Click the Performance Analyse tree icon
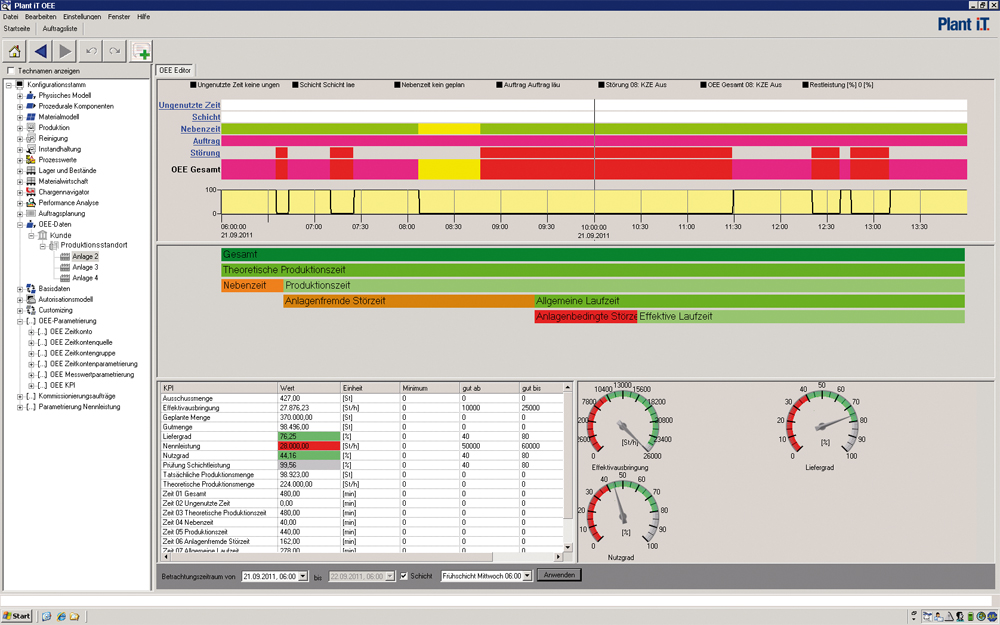 [x=31, y=202]
